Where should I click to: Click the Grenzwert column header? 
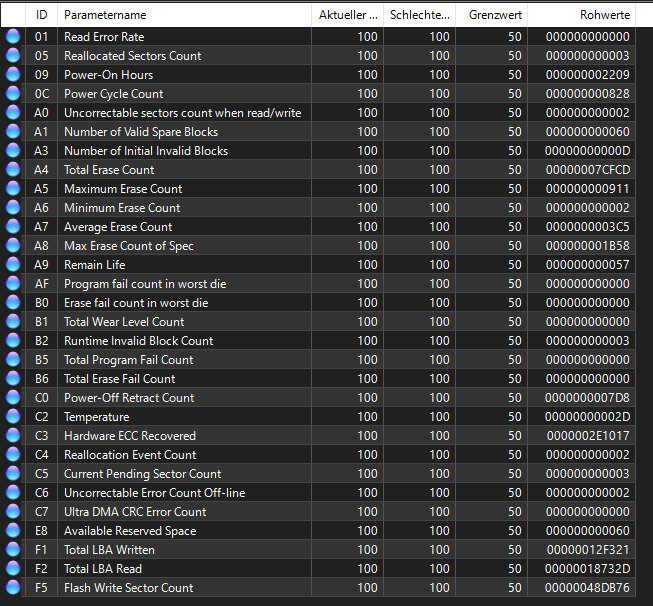coord(491,15)
